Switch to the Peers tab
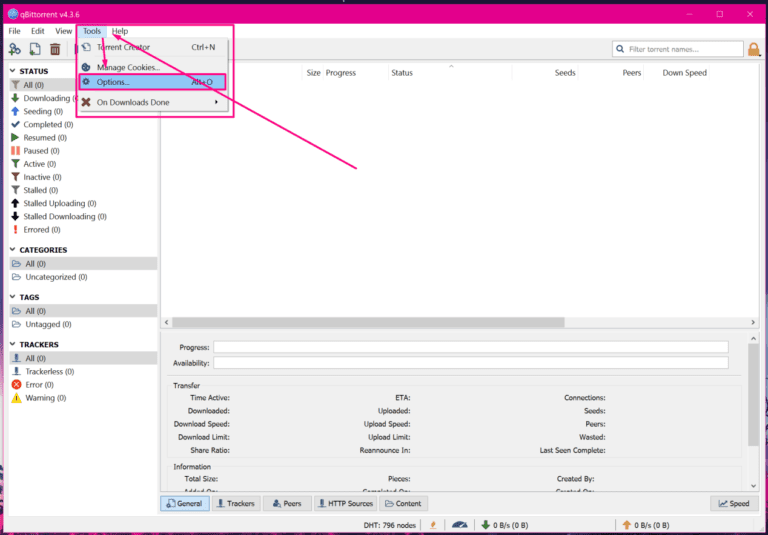768x535 pixels. point(287,503)
